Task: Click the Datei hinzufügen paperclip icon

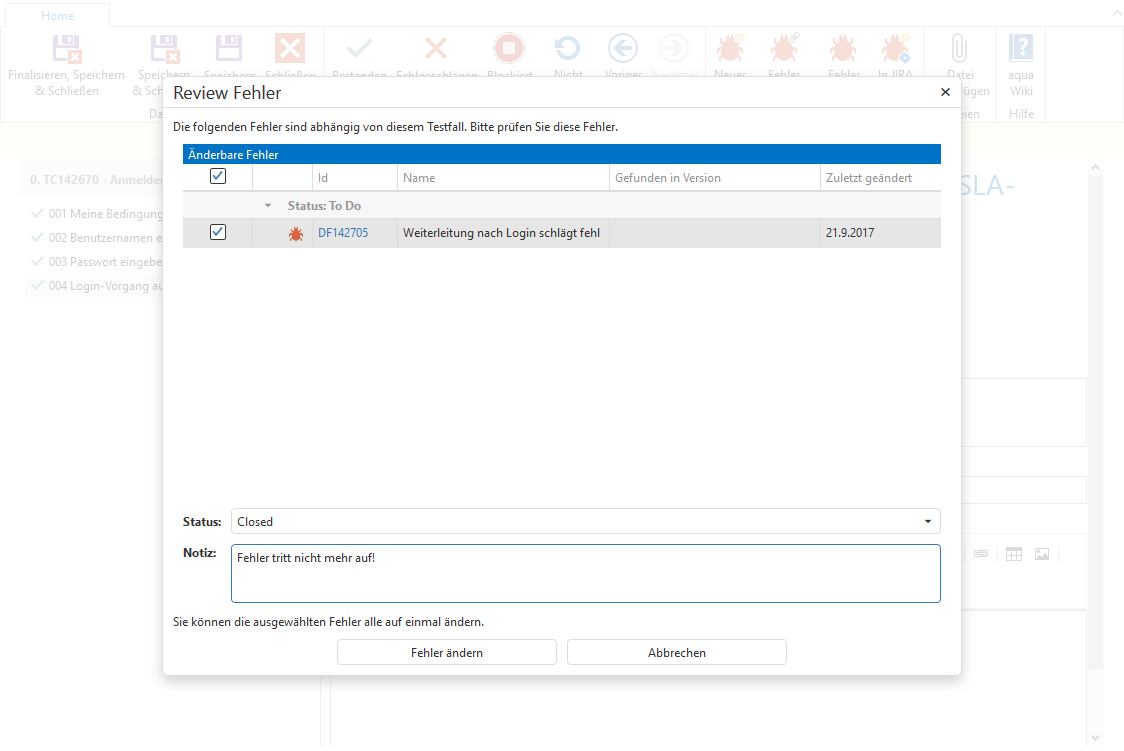Action: [959, 48]
